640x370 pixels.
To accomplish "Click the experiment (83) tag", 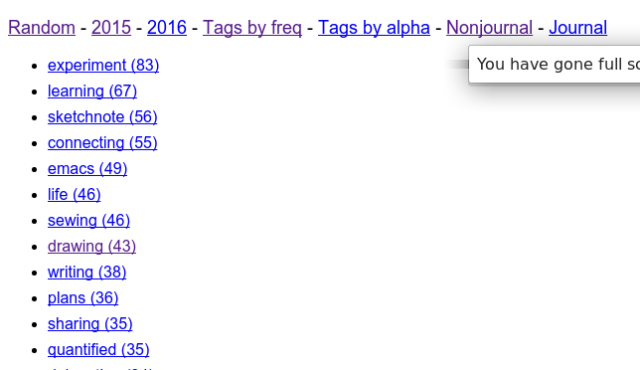I will (x=103, y=65).
